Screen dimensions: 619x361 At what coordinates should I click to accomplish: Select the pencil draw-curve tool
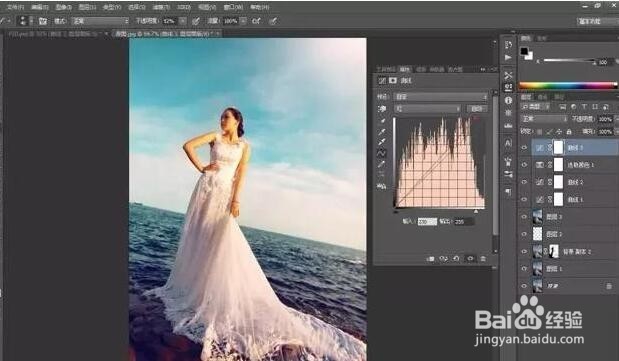(382, 164)
